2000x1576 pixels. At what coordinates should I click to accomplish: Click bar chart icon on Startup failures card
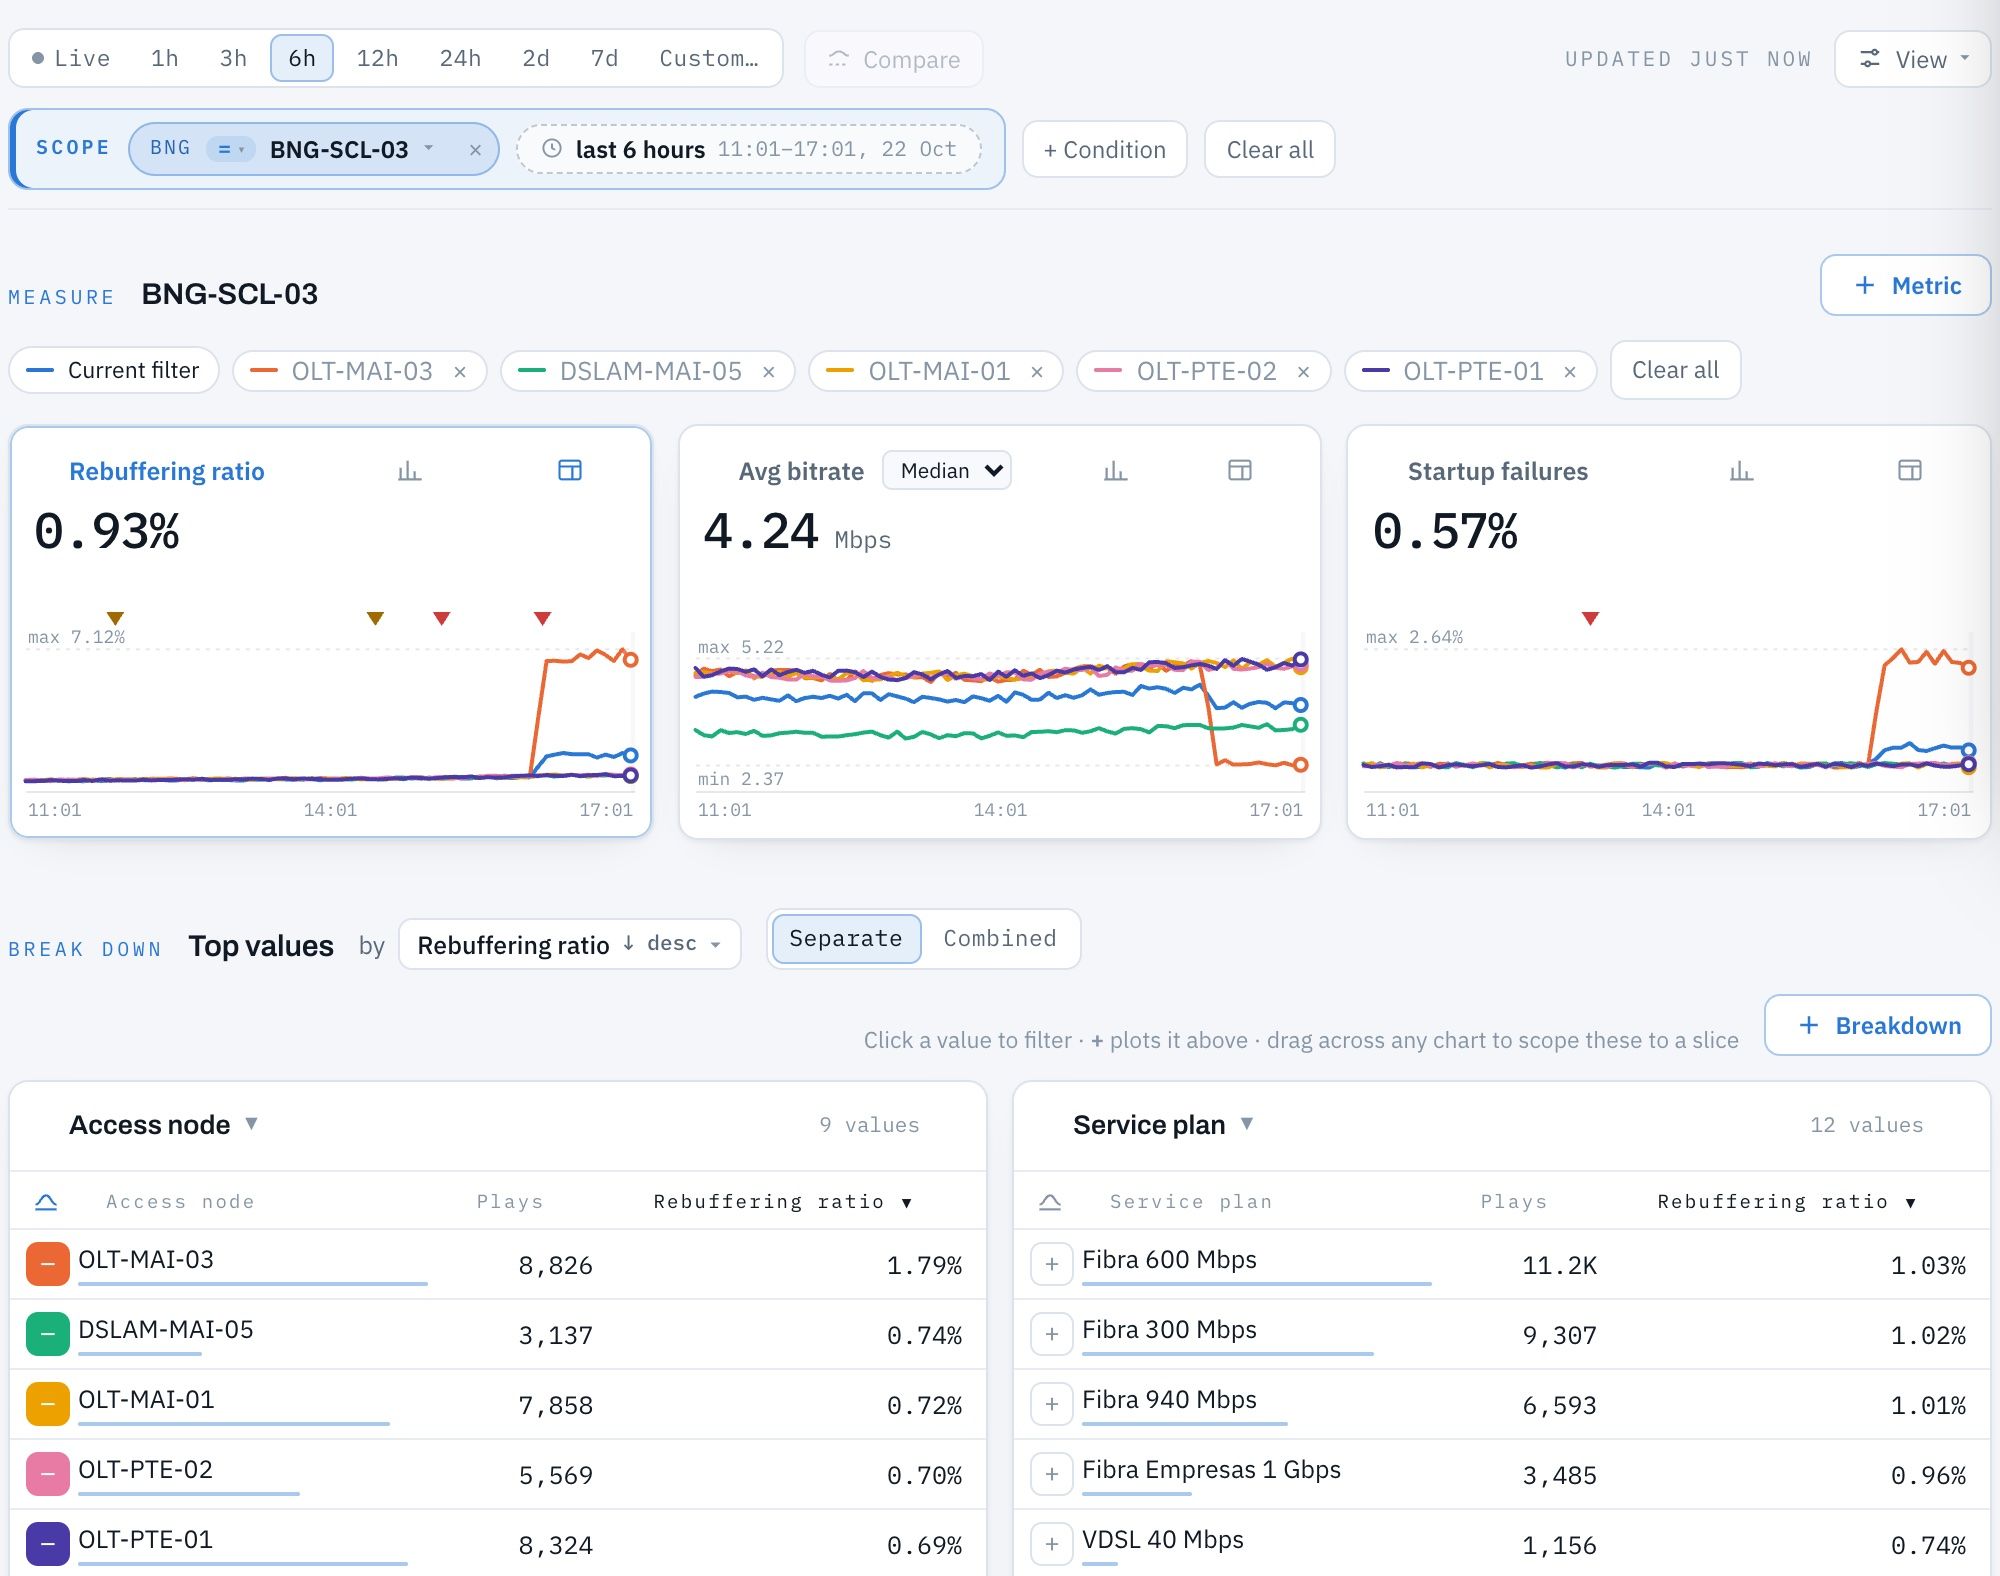[1741, 471]
